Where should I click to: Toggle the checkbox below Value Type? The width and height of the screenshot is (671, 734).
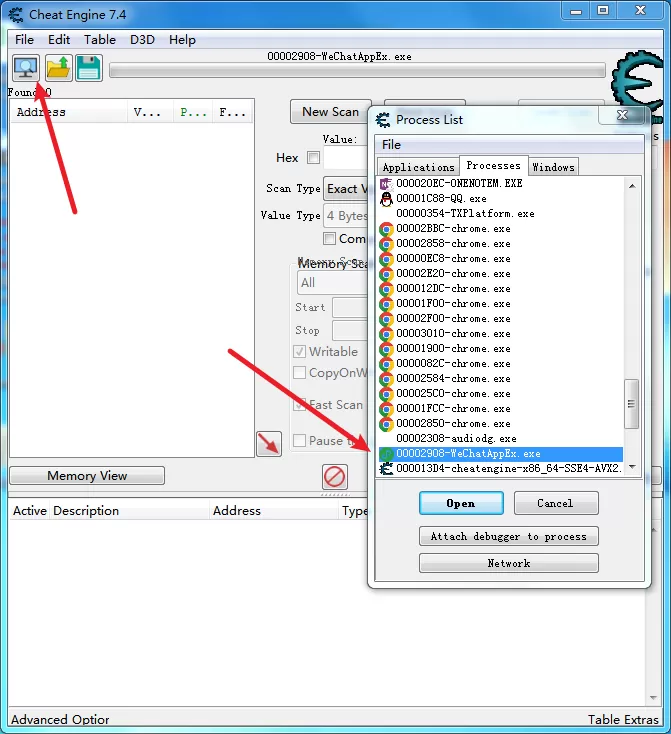click(329, 239)
